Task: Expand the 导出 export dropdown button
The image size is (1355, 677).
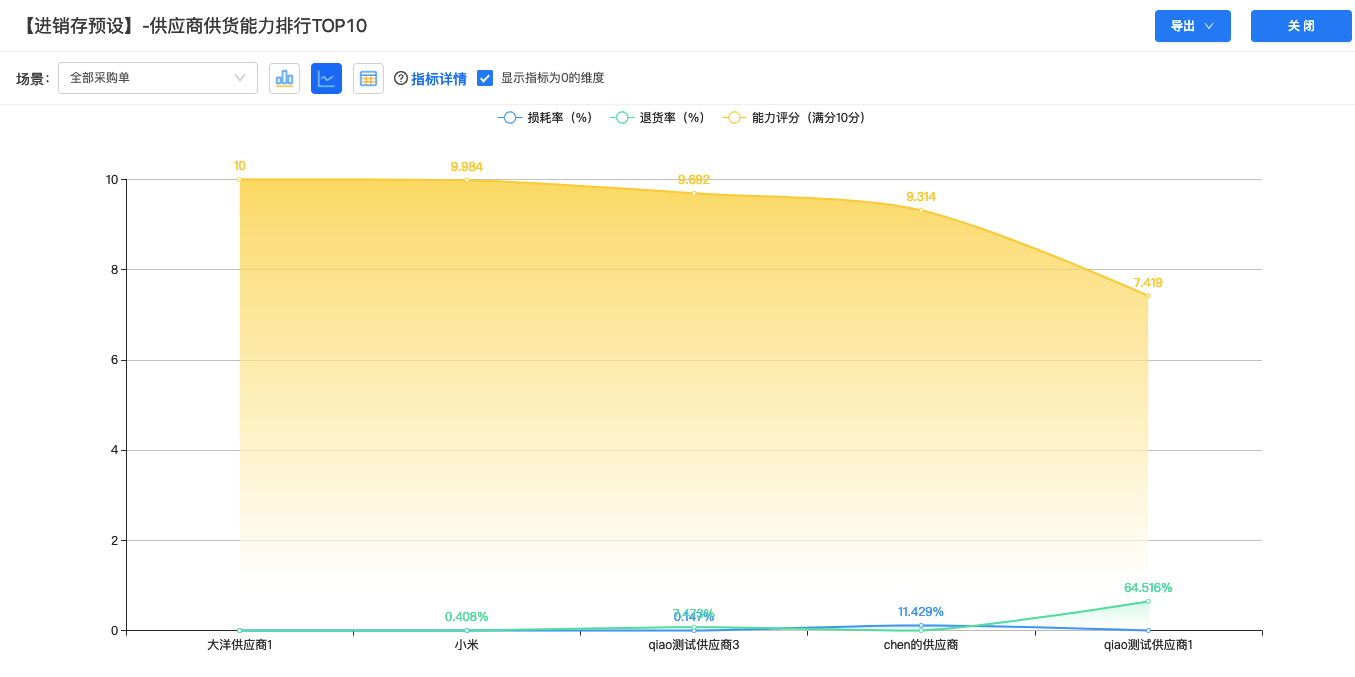Action: [x=1192, y=26]
